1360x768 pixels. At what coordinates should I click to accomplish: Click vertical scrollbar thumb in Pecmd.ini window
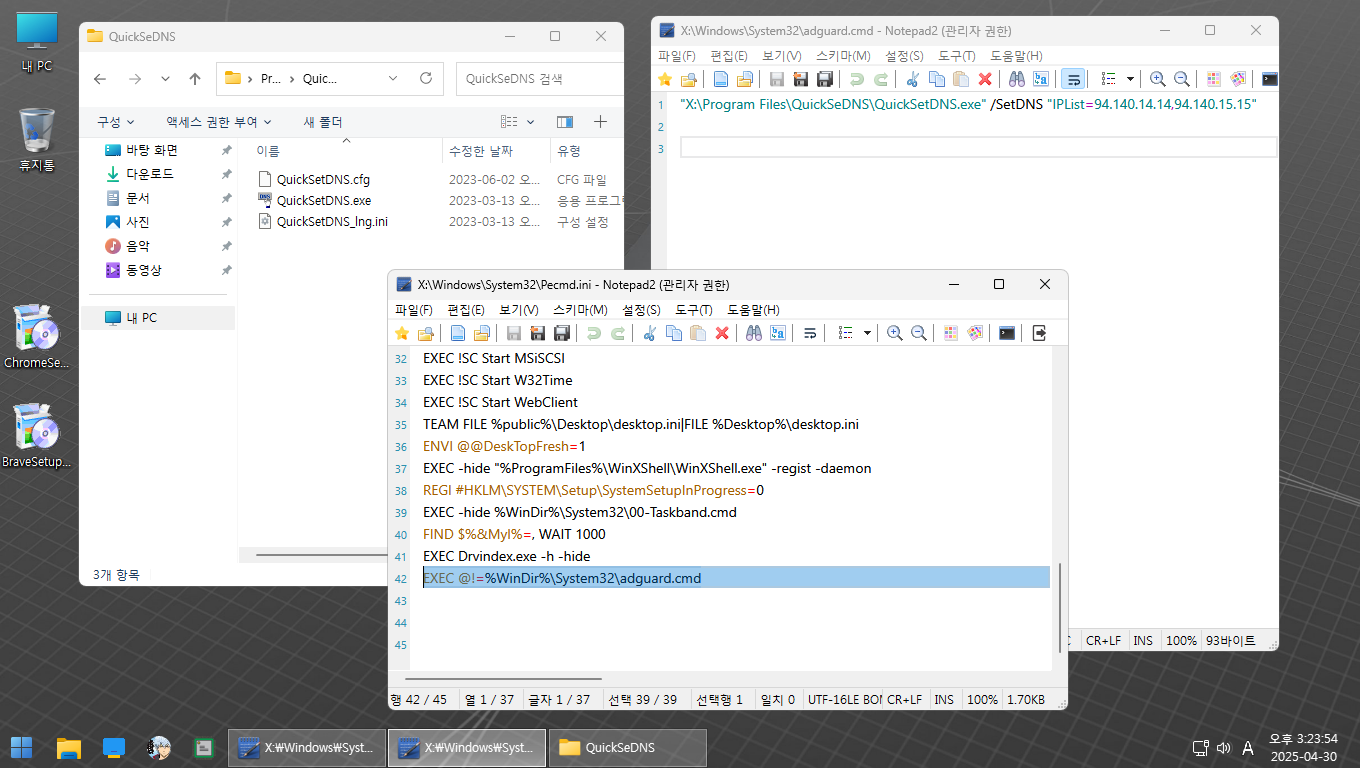[x=1059, y=606]
